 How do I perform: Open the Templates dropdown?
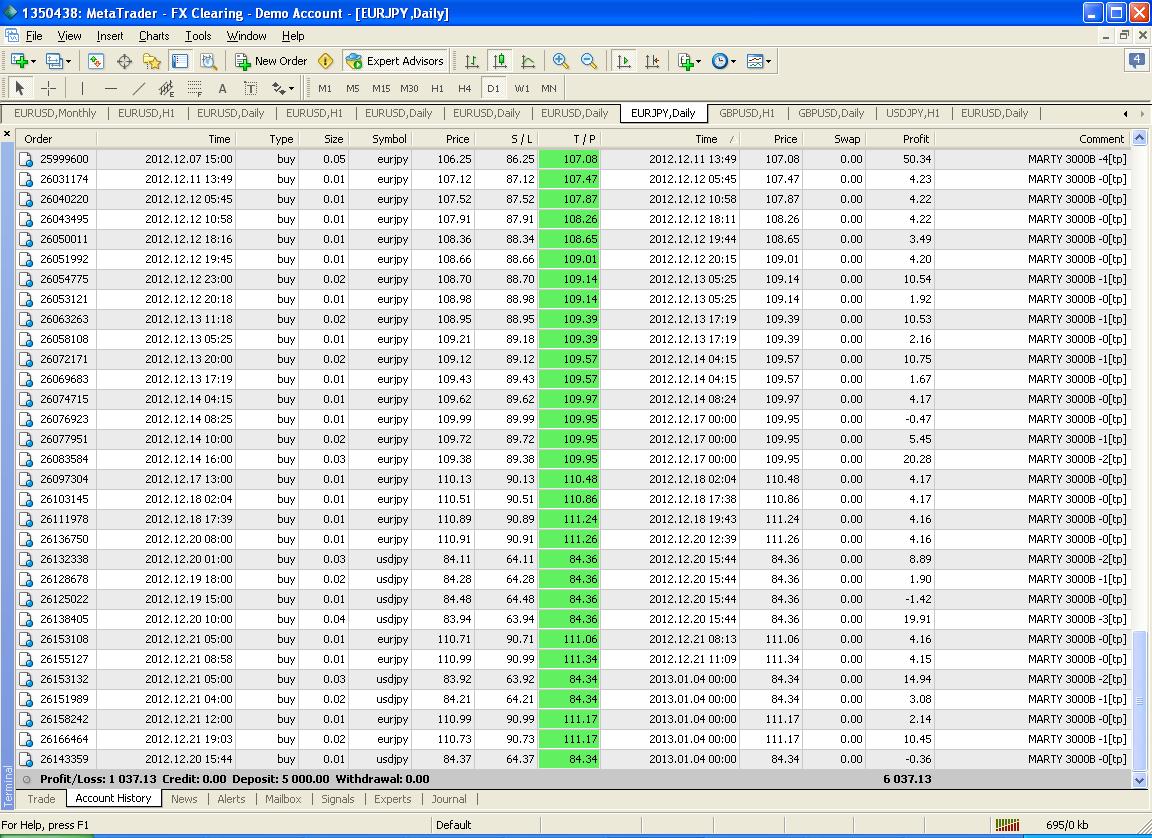[758, 62]
